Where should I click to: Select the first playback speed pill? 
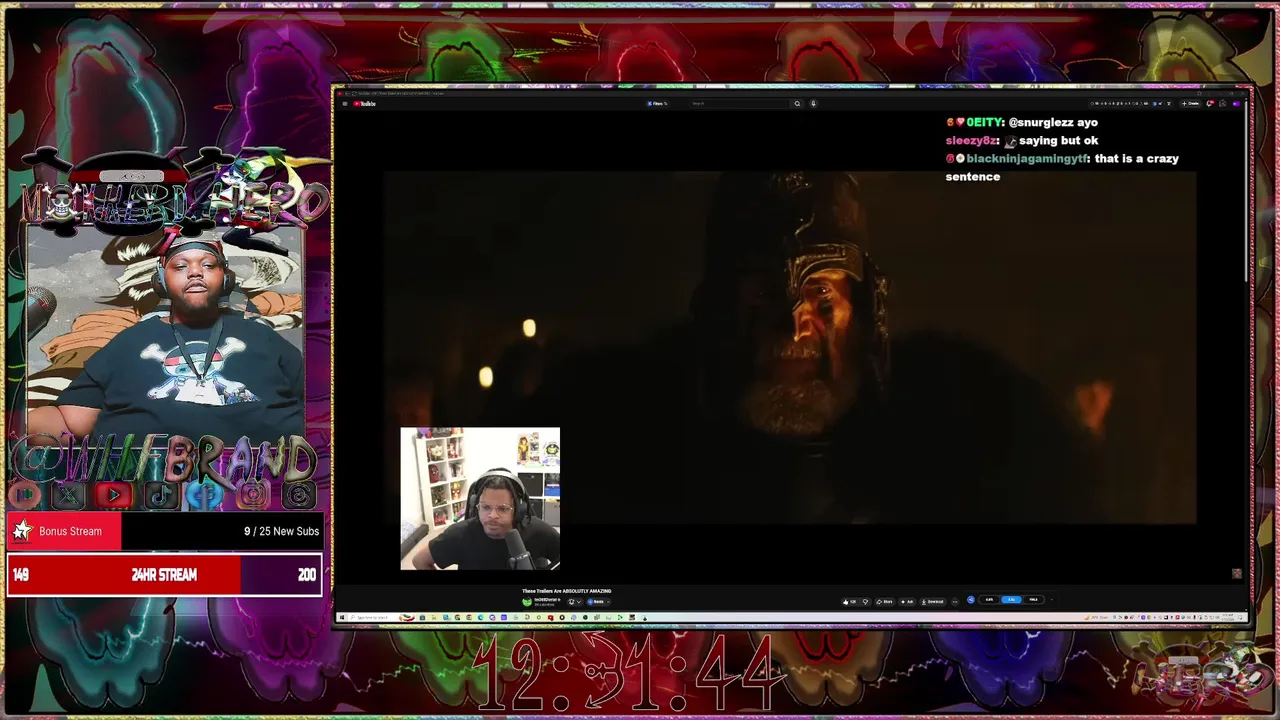pos(989,600)
